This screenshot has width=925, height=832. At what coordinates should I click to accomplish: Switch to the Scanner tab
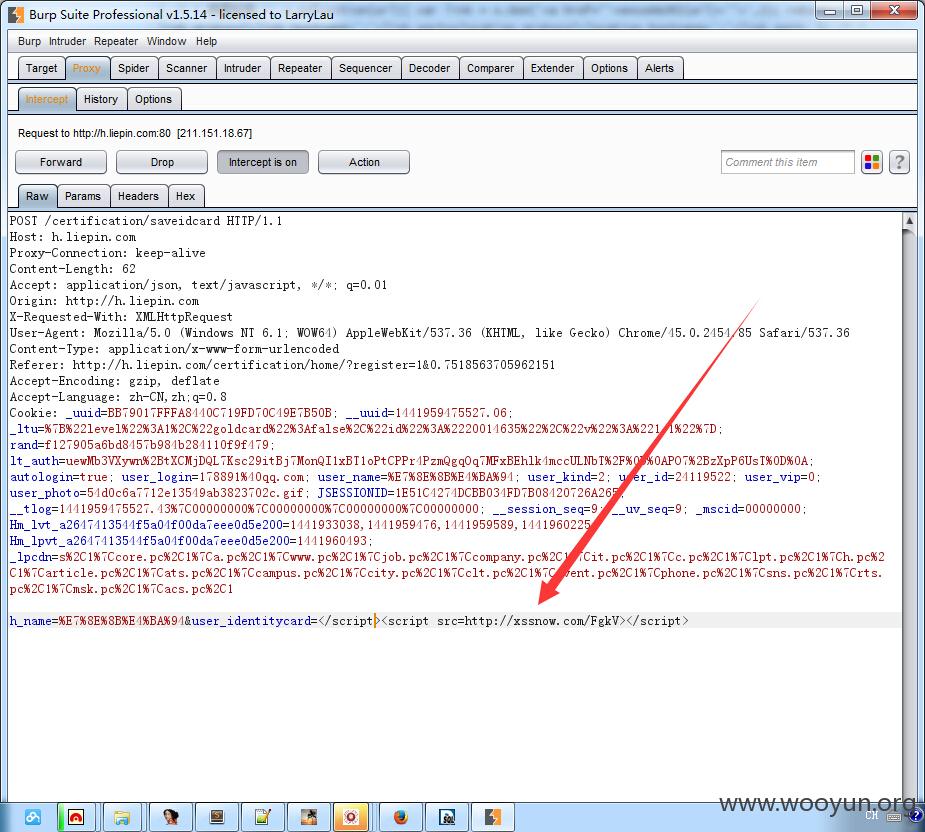[186, 68]
